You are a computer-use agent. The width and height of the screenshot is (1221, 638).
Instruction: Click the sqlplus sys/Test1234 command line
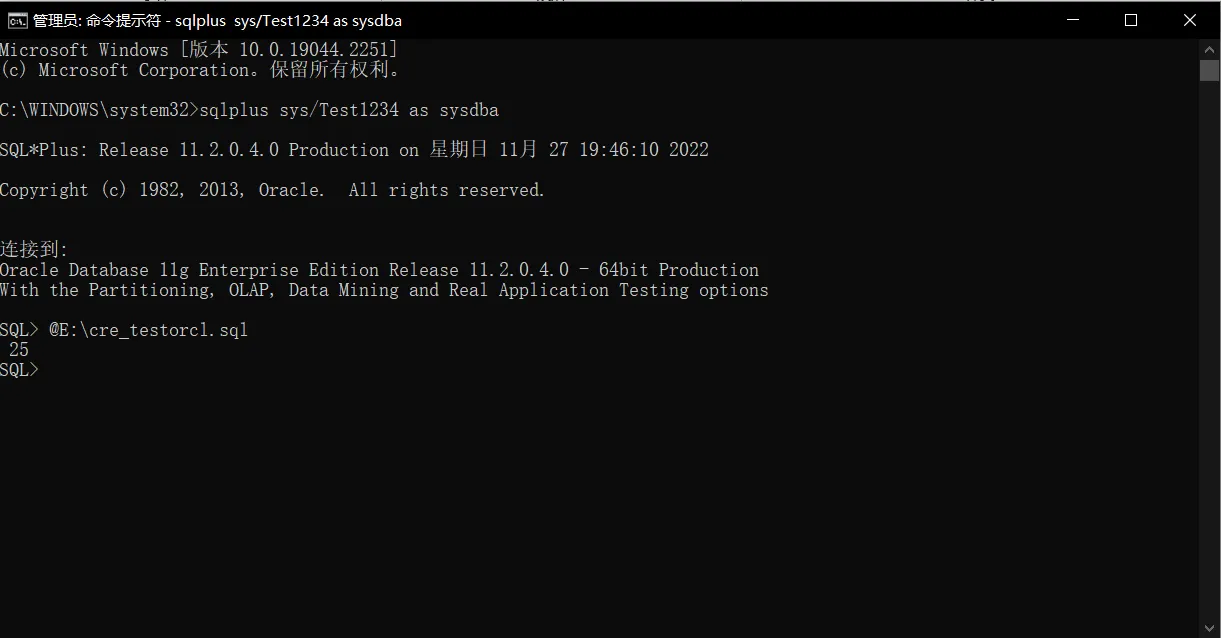[x=348, y=110]
